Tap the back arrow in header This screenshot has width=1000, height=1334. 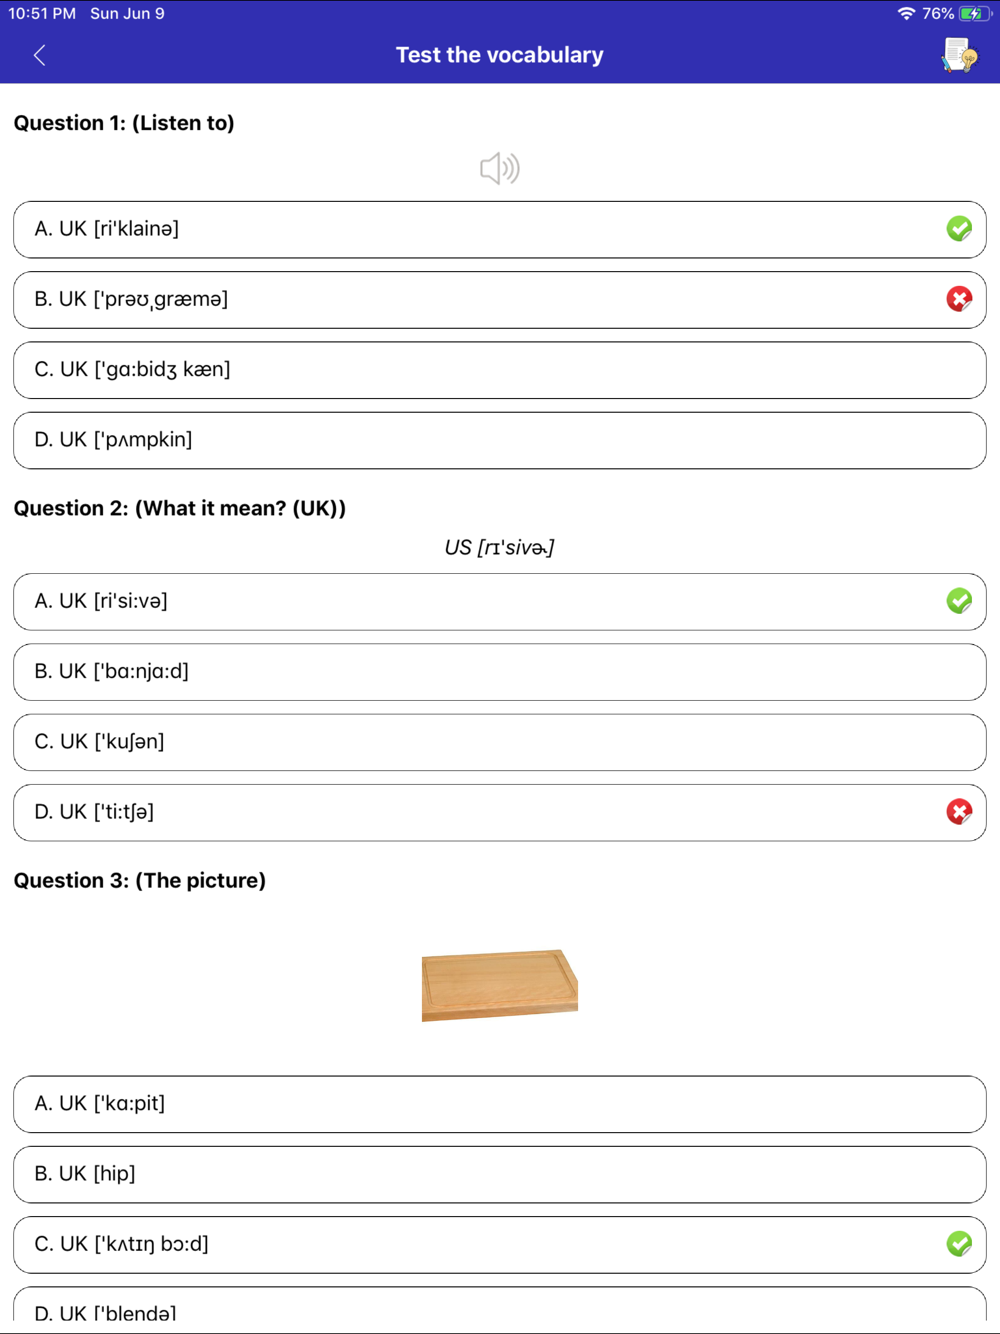[40, 55]
